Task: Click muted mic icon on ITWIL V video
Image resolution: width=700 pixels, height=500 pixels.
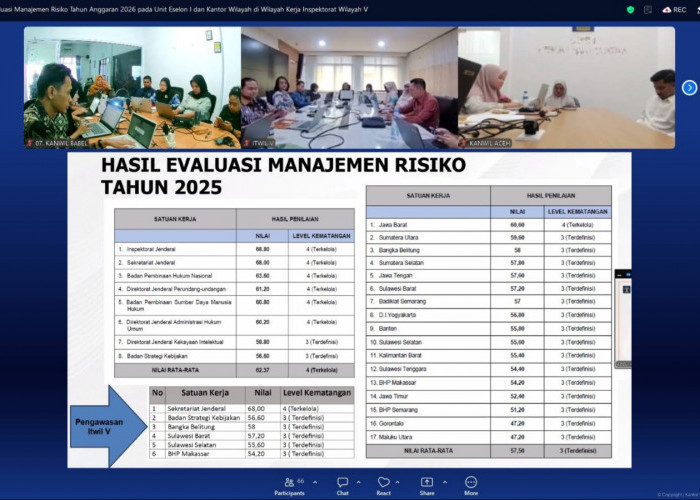Action: tap(246, 143)
